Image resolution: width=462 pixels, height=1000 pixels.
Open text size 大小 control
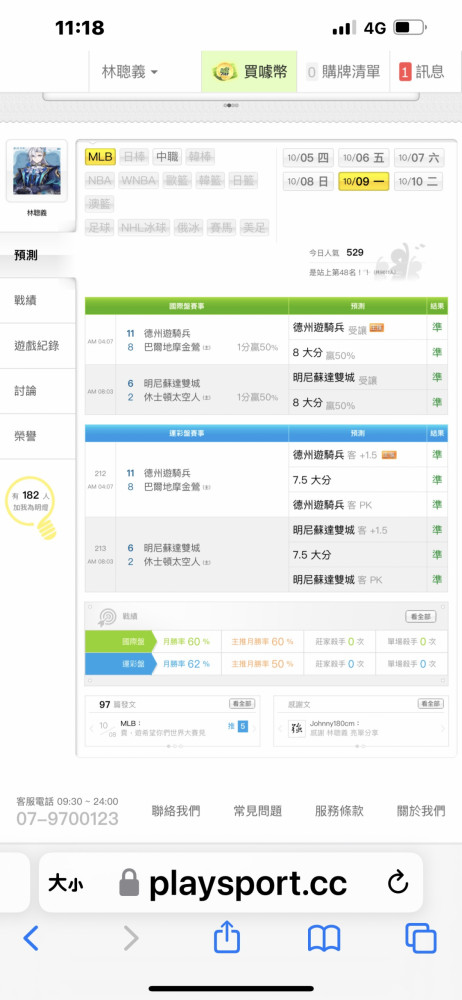(66, 884)
